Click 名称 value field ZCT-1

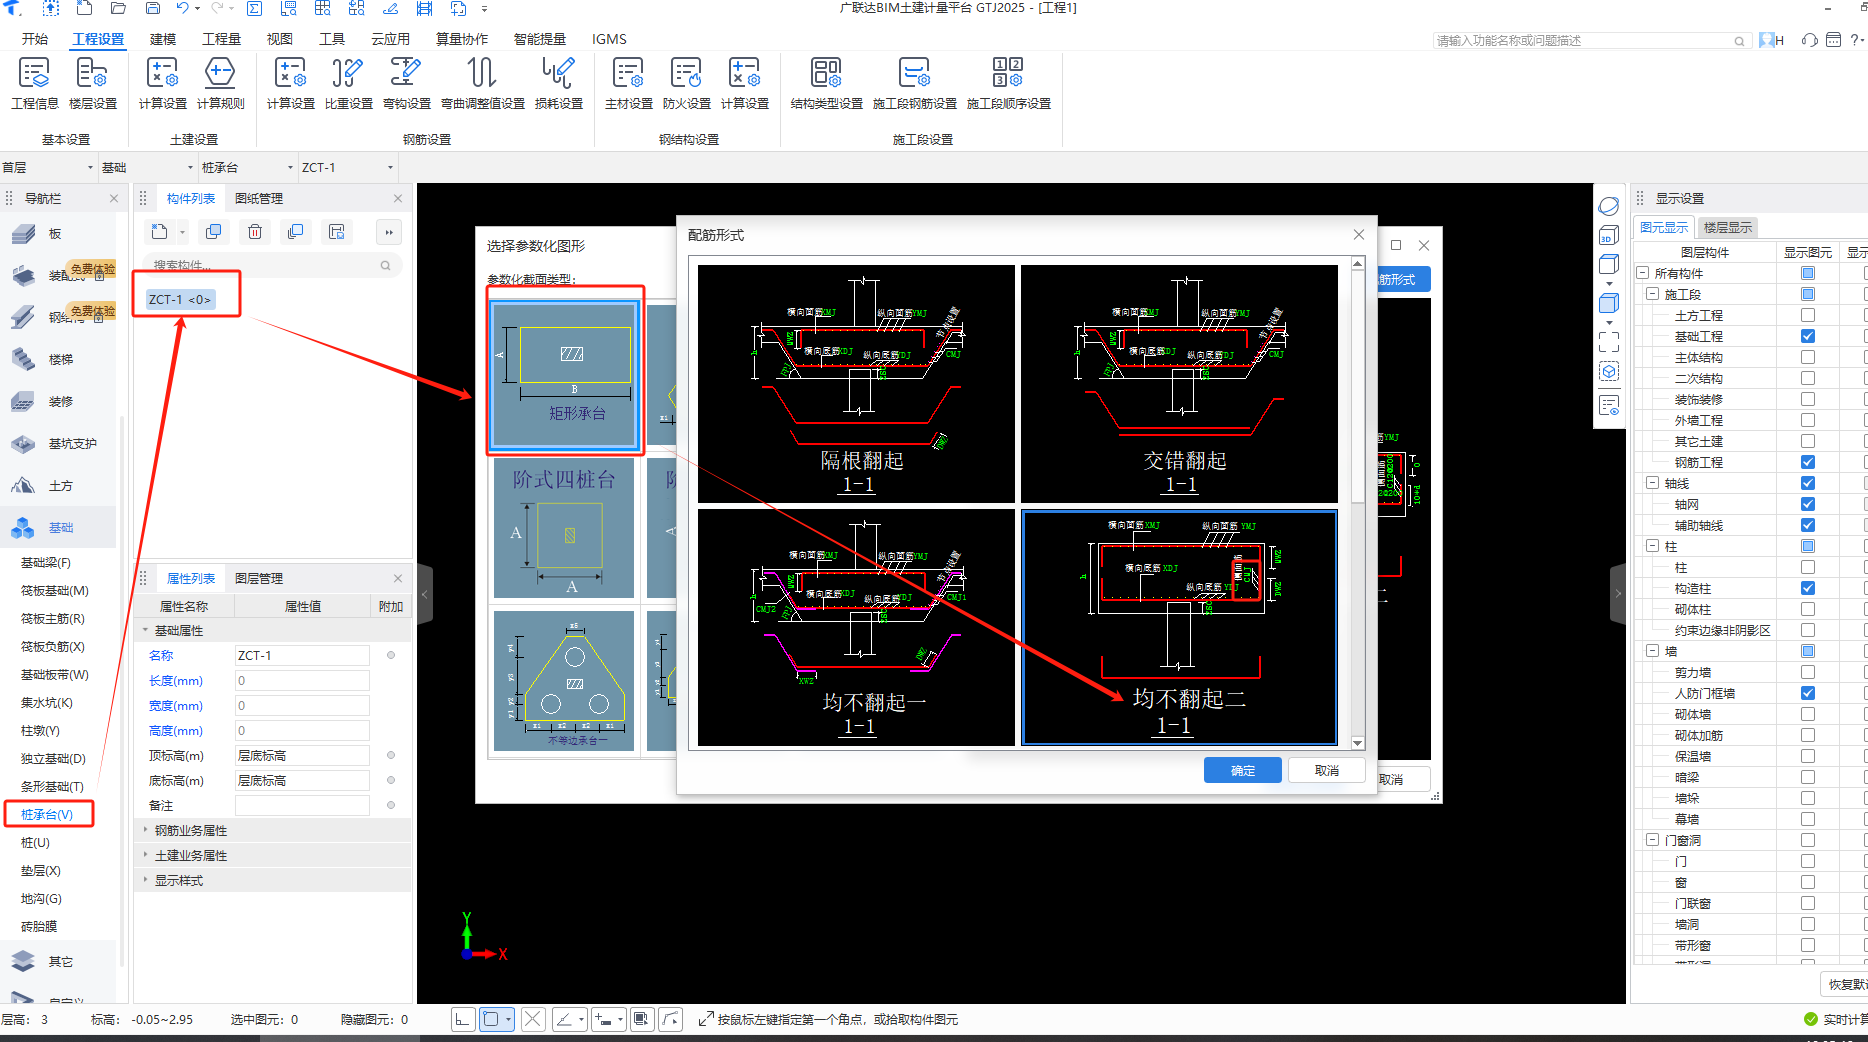click(x=302, y=655)
